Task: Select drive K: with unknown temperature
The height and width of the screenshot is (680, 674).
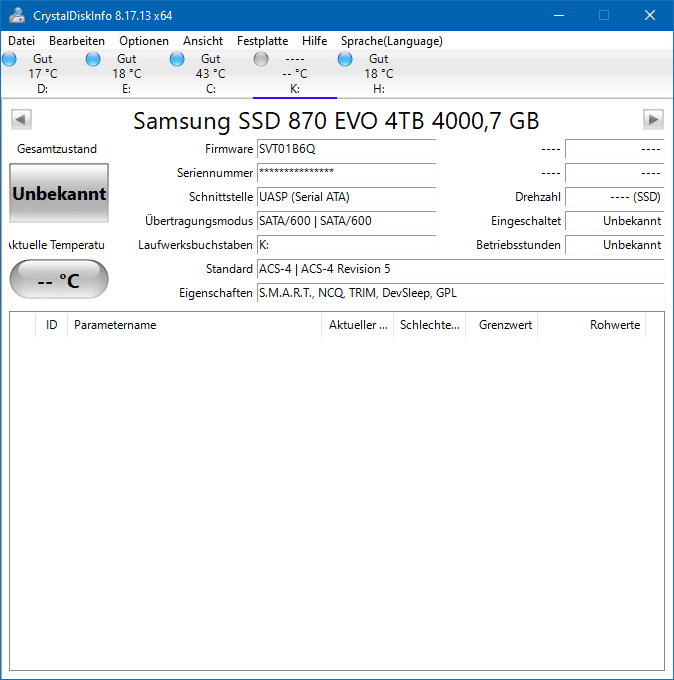Action: pyautogui.click(x=294, y=74)
